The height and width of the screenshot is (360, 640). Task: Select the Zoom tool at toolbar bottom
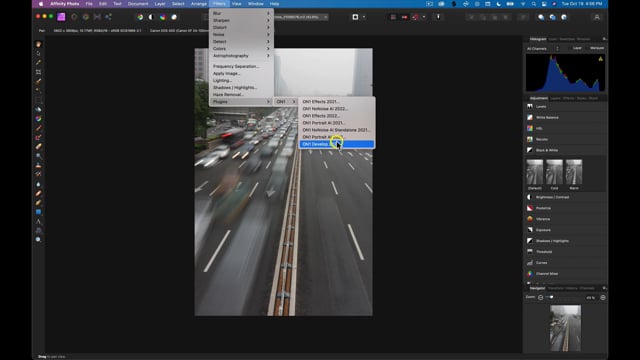(x=38, y=240)
